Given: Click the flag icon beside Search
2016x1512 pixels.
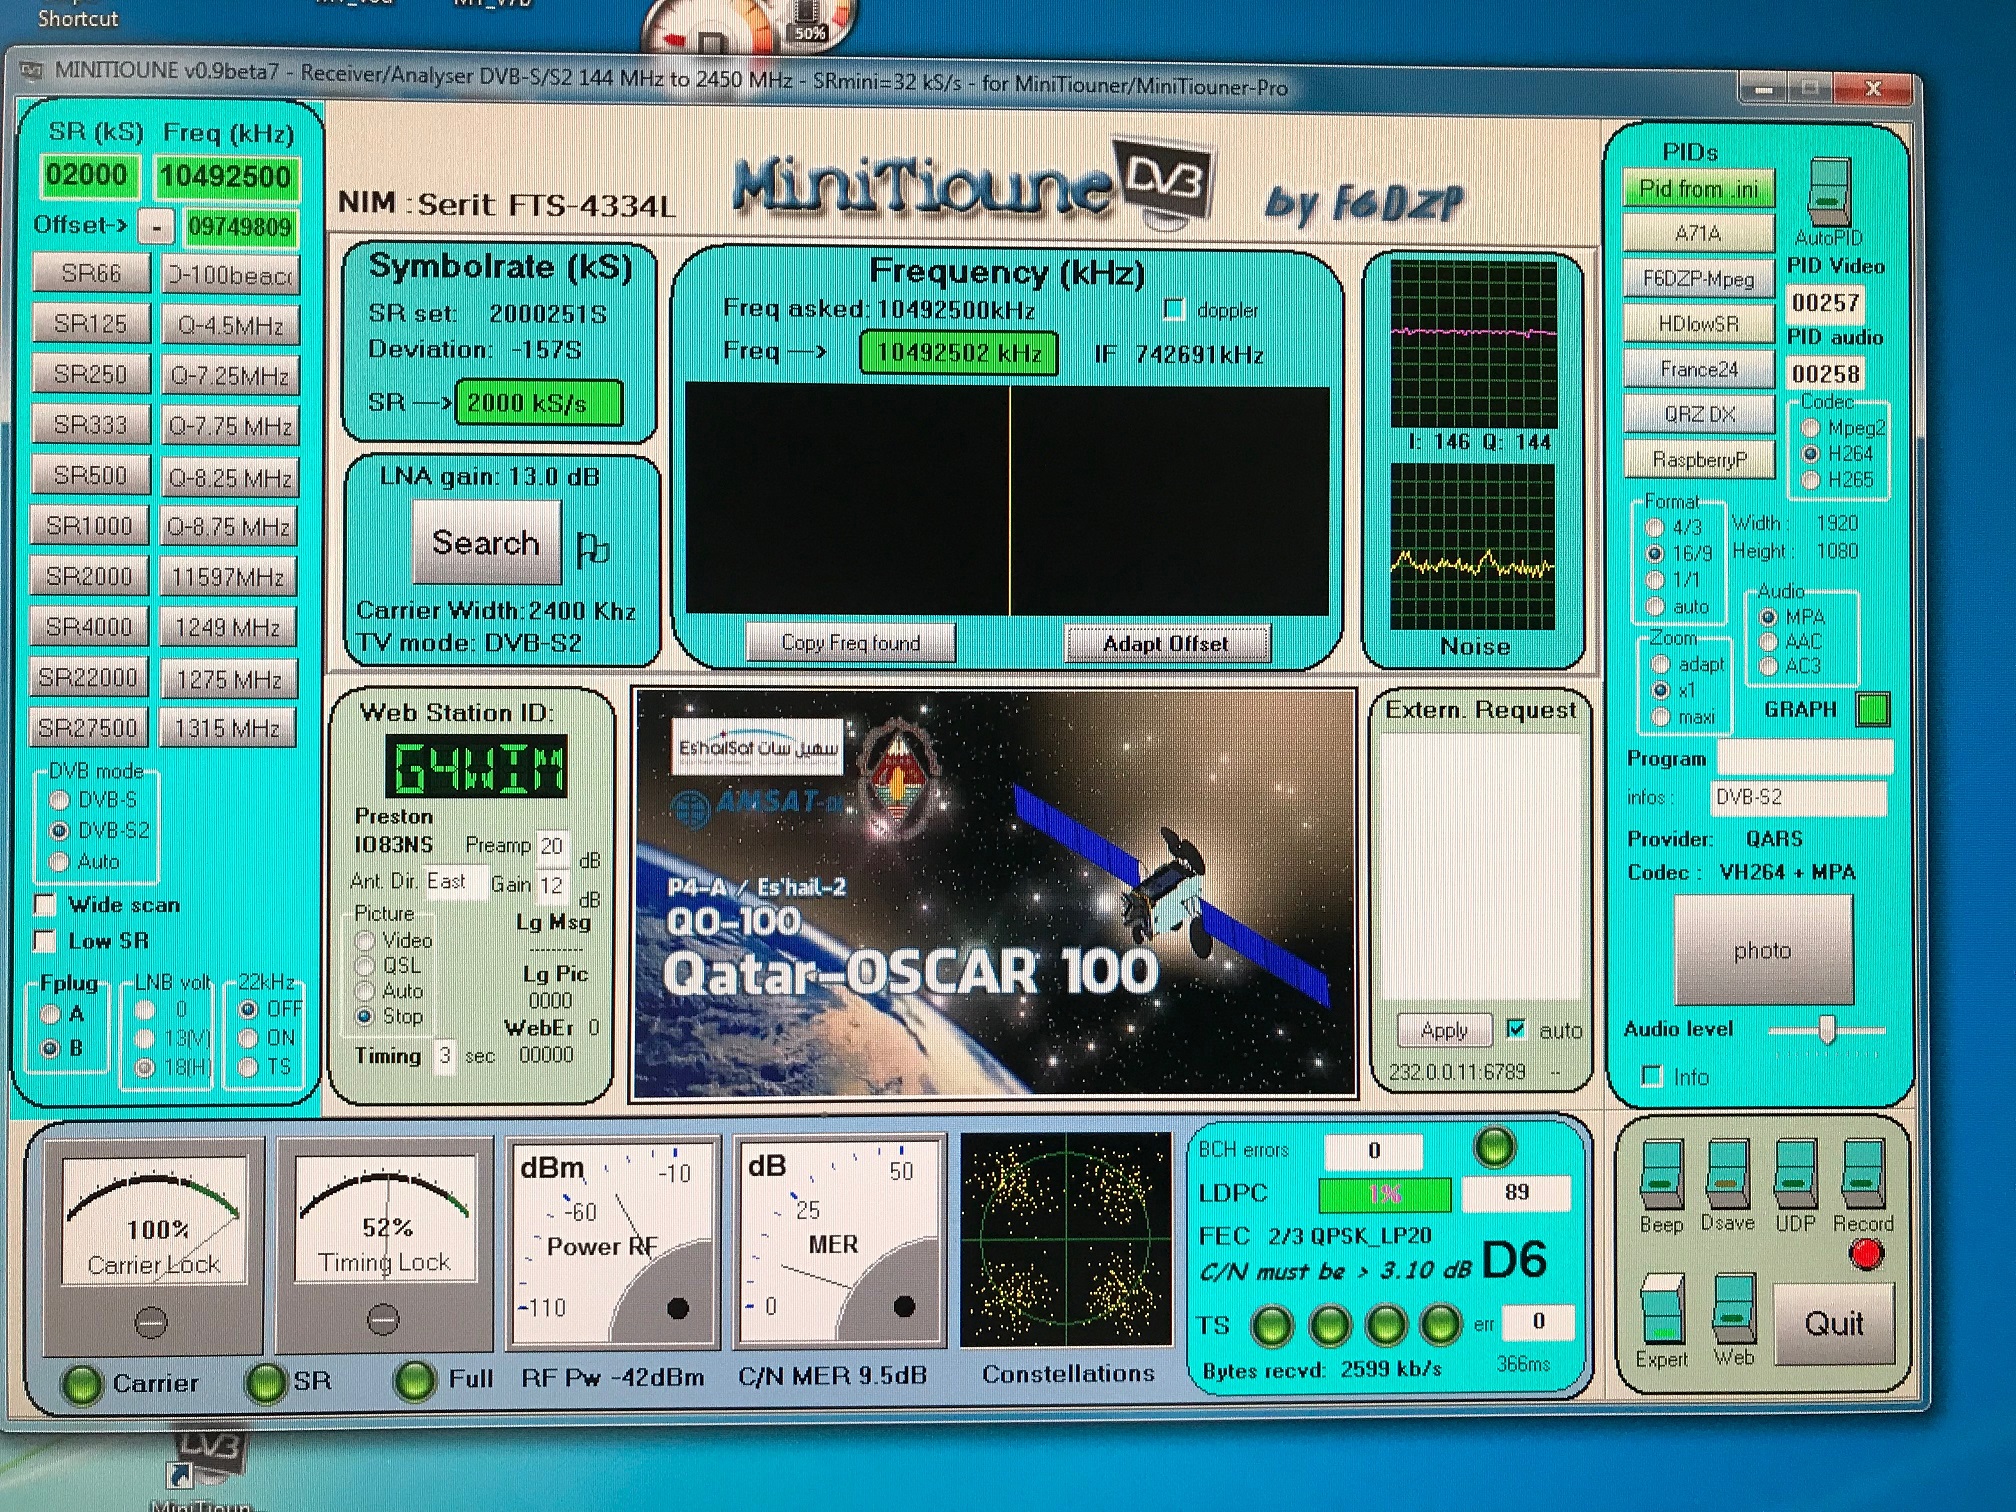Looking at the screenshot, I should 592,549.
